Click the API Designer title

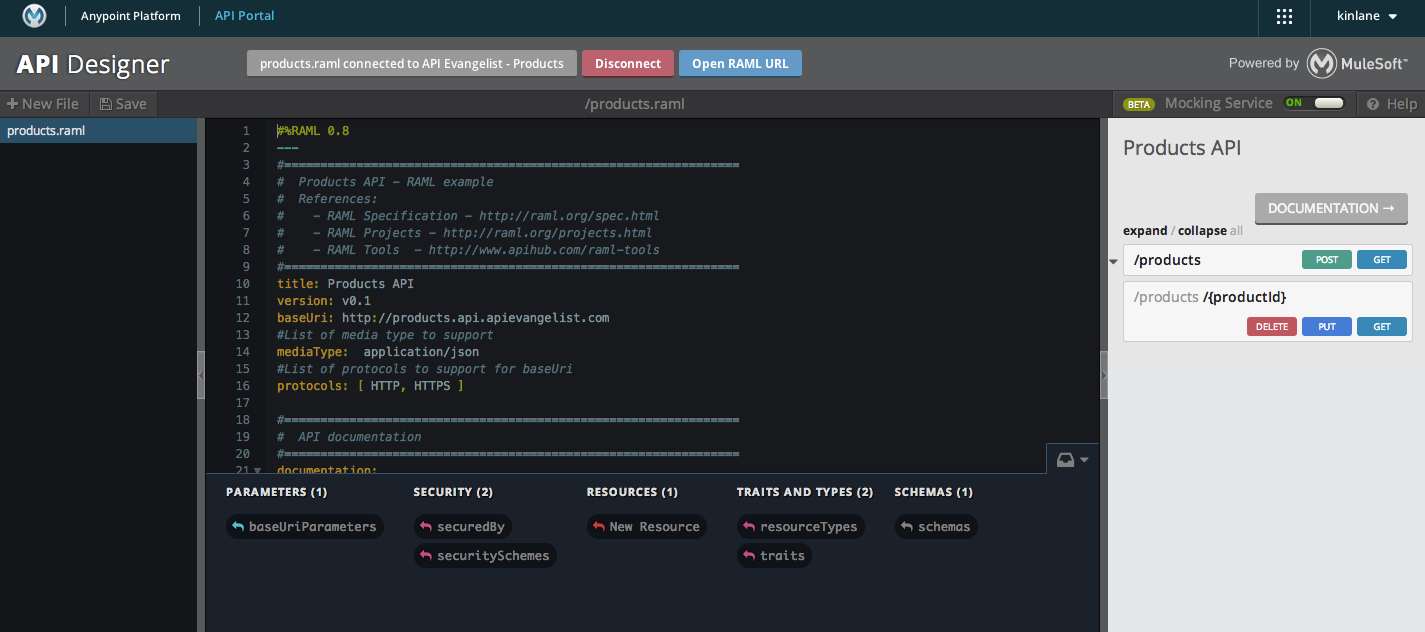93,65
